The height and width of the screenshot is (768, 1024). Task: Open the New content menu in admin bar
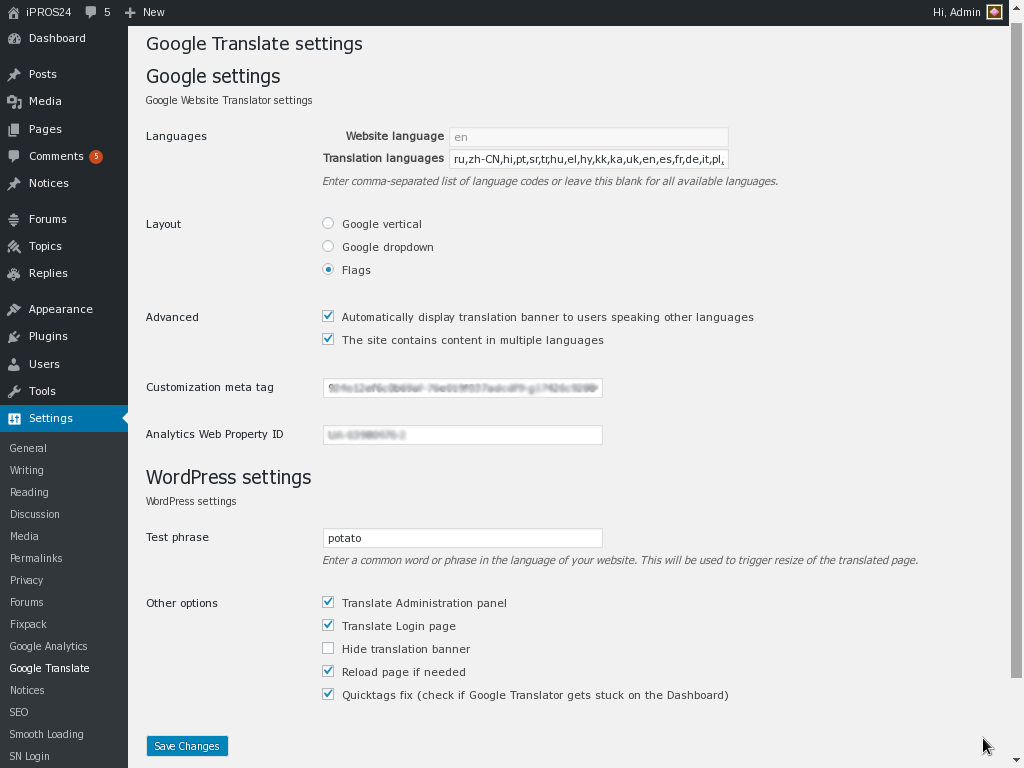click(x=145, y=12)
